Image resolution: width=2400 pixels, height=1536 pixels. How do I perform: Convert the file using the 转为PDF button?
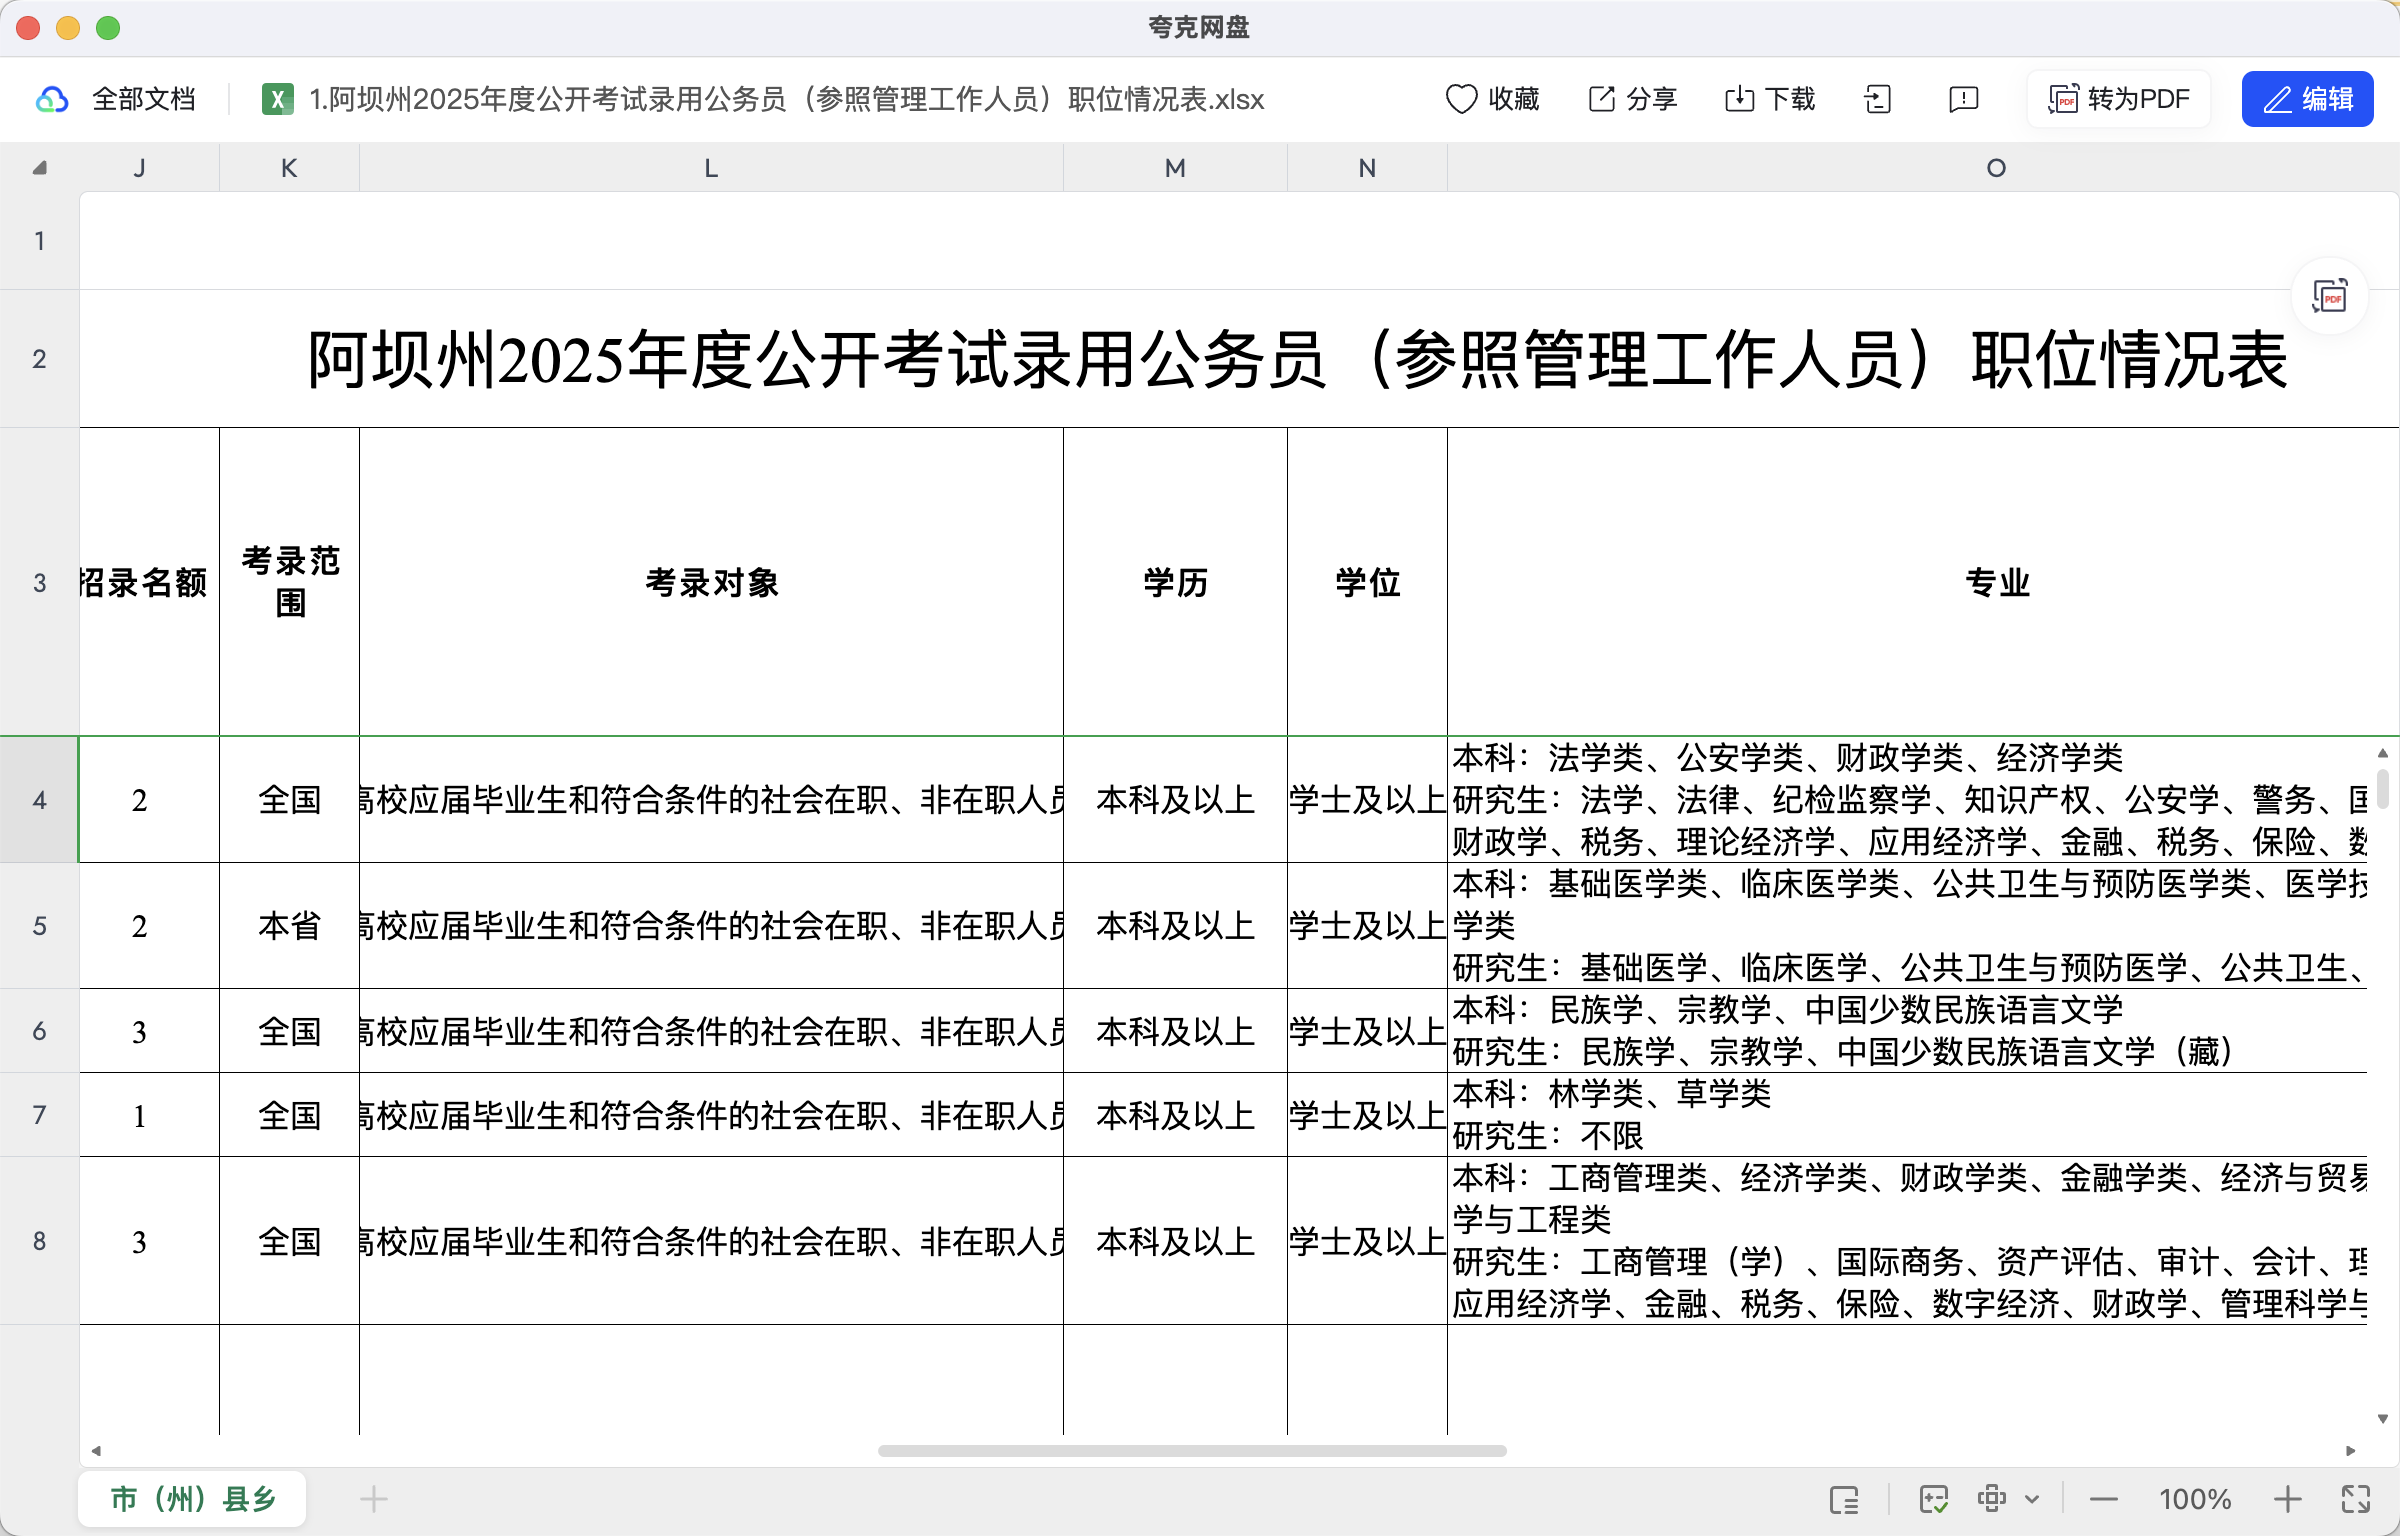pos(2117,98)
